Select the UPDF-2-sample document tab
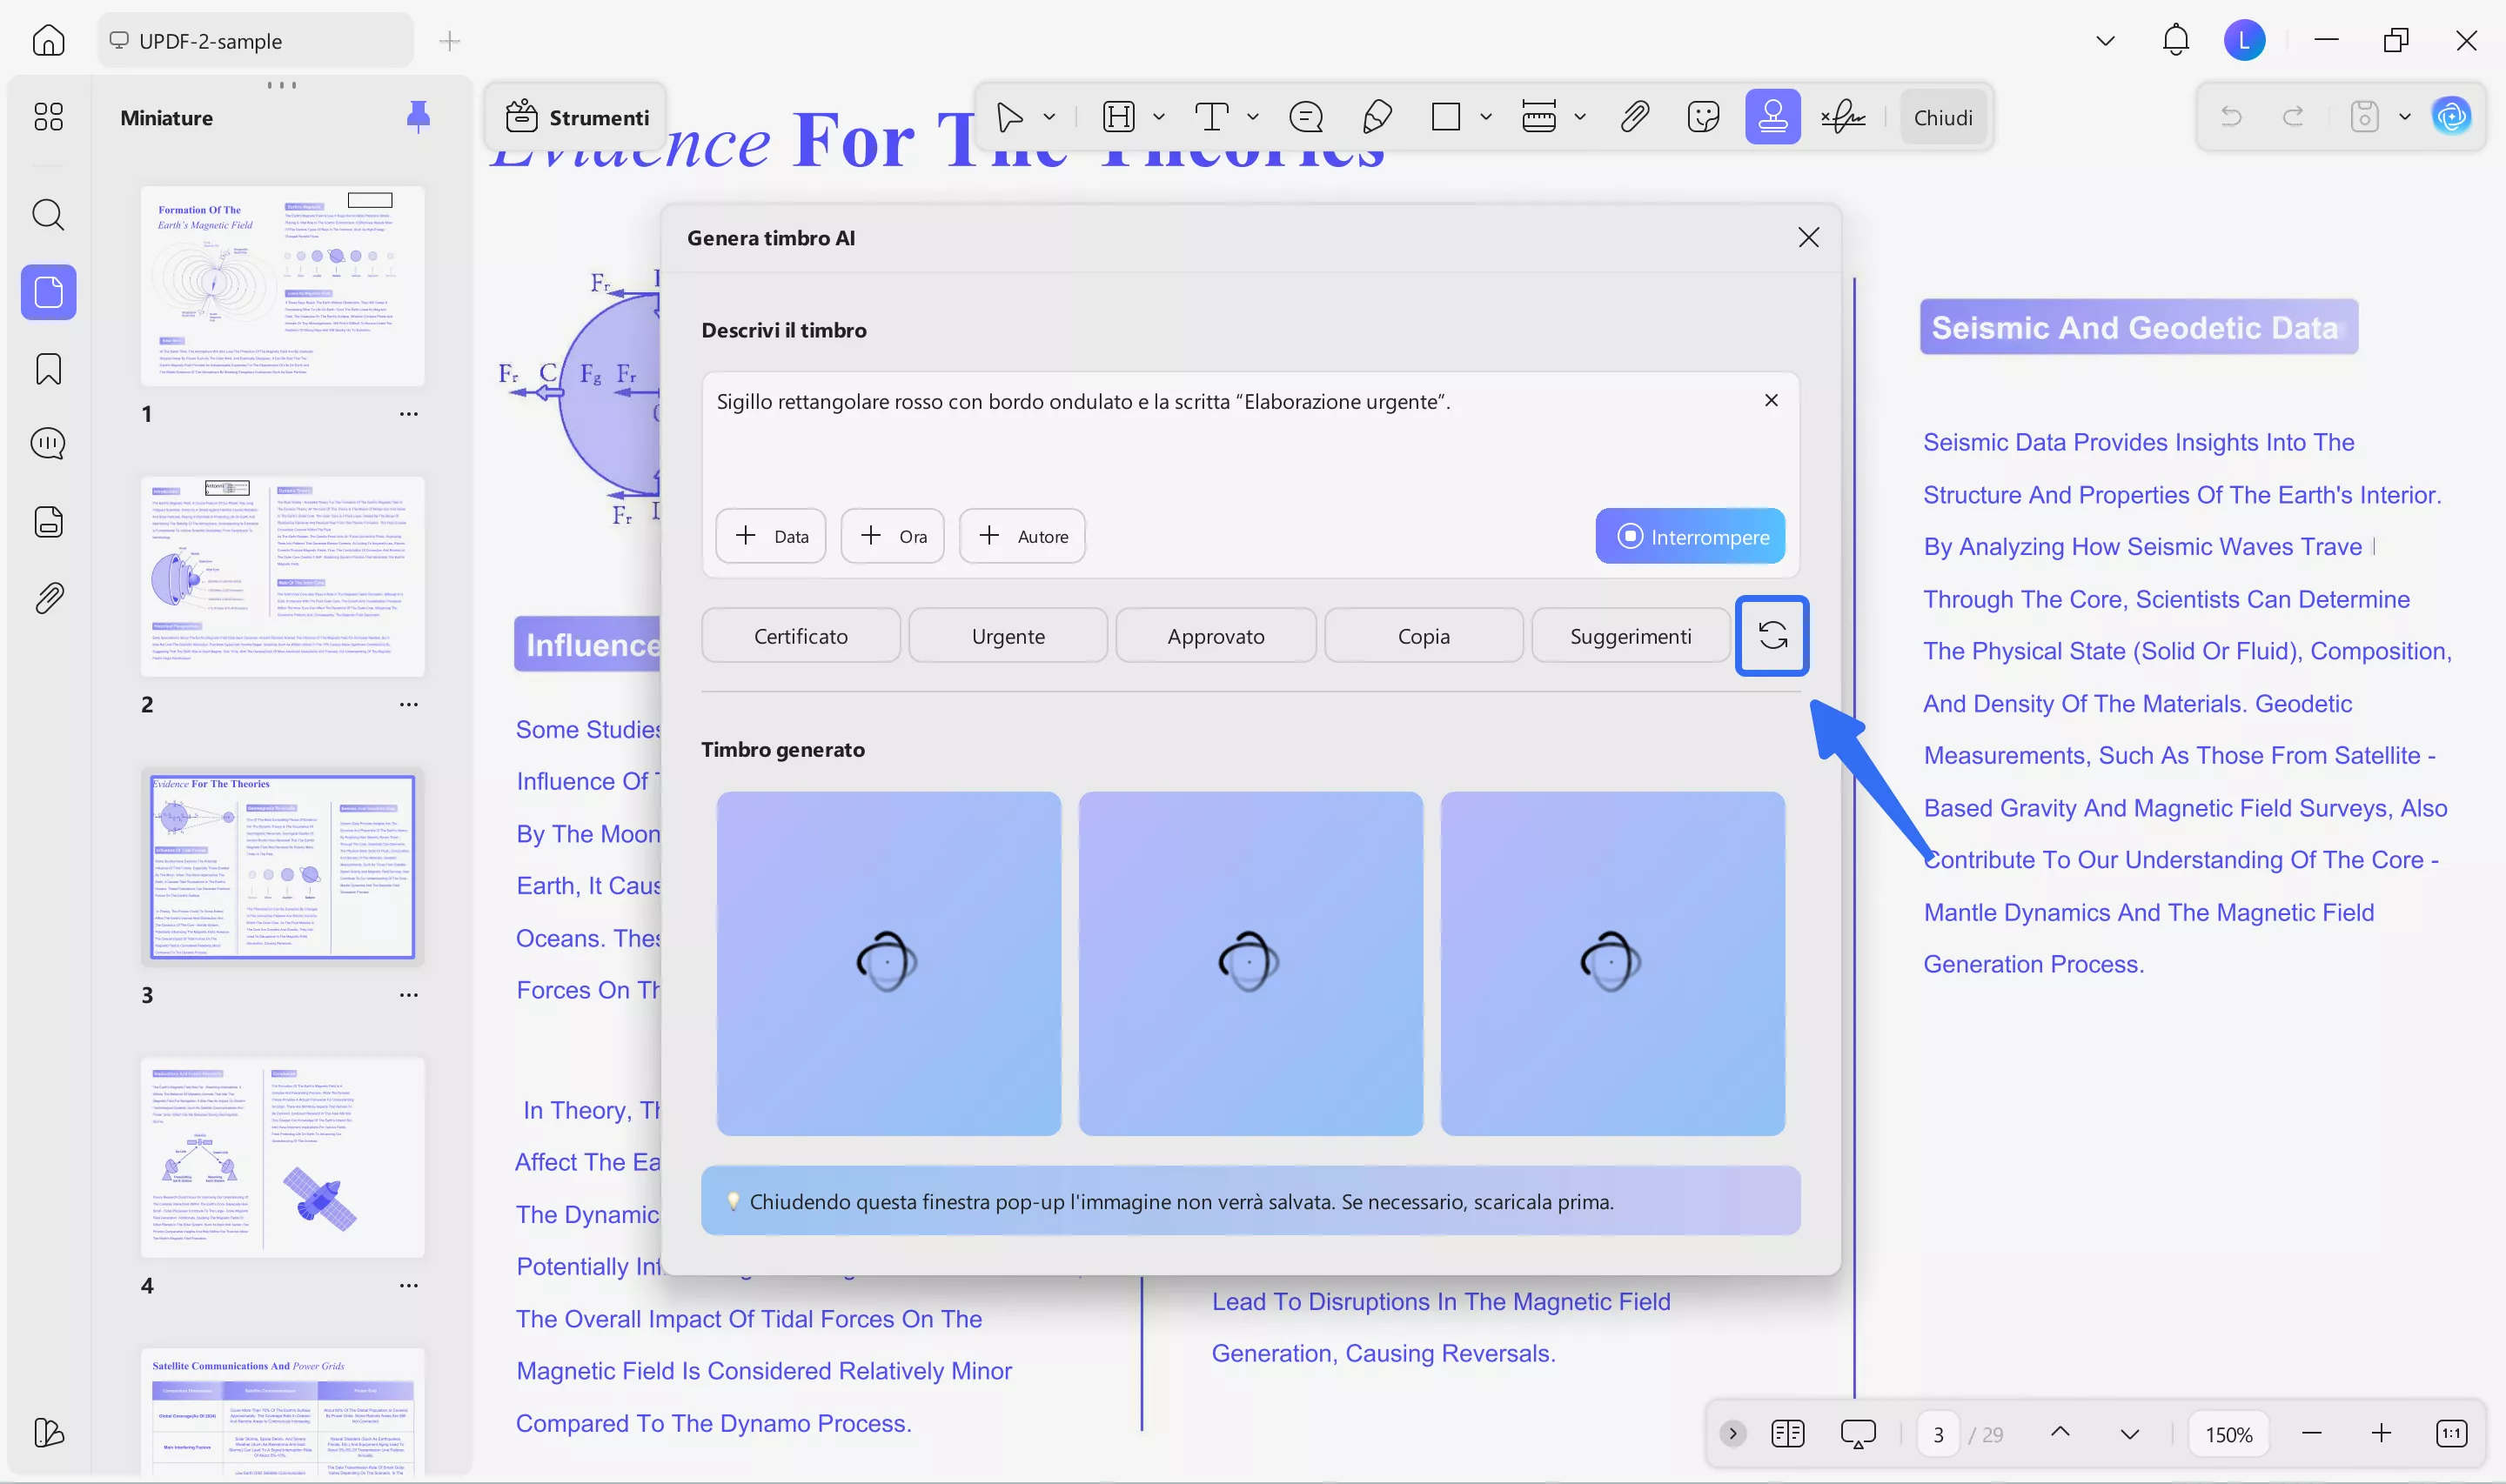2506x1484 pixels. 255,41
